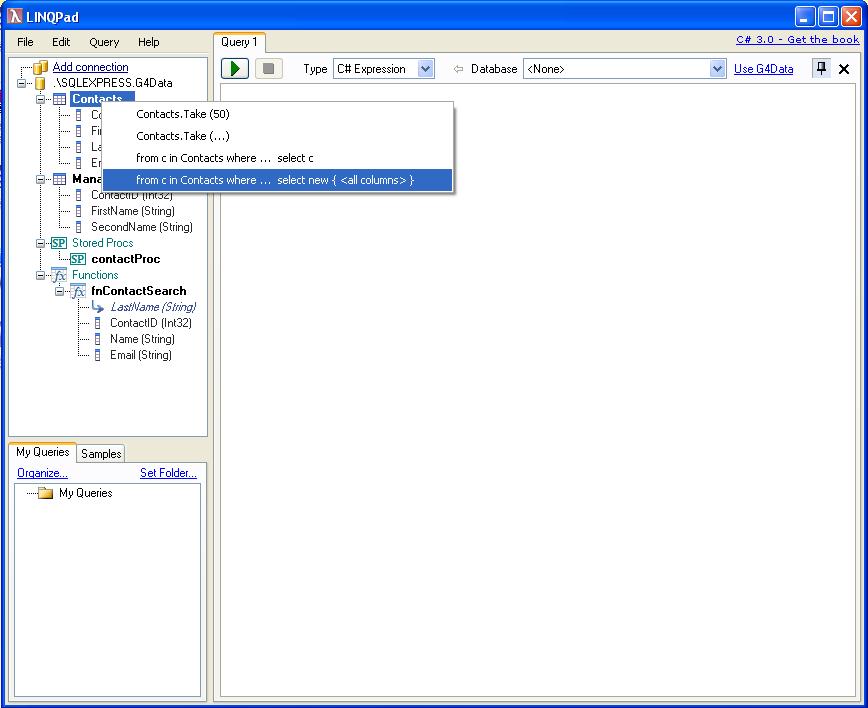Select the SecondName (String) column

(142, 227)
